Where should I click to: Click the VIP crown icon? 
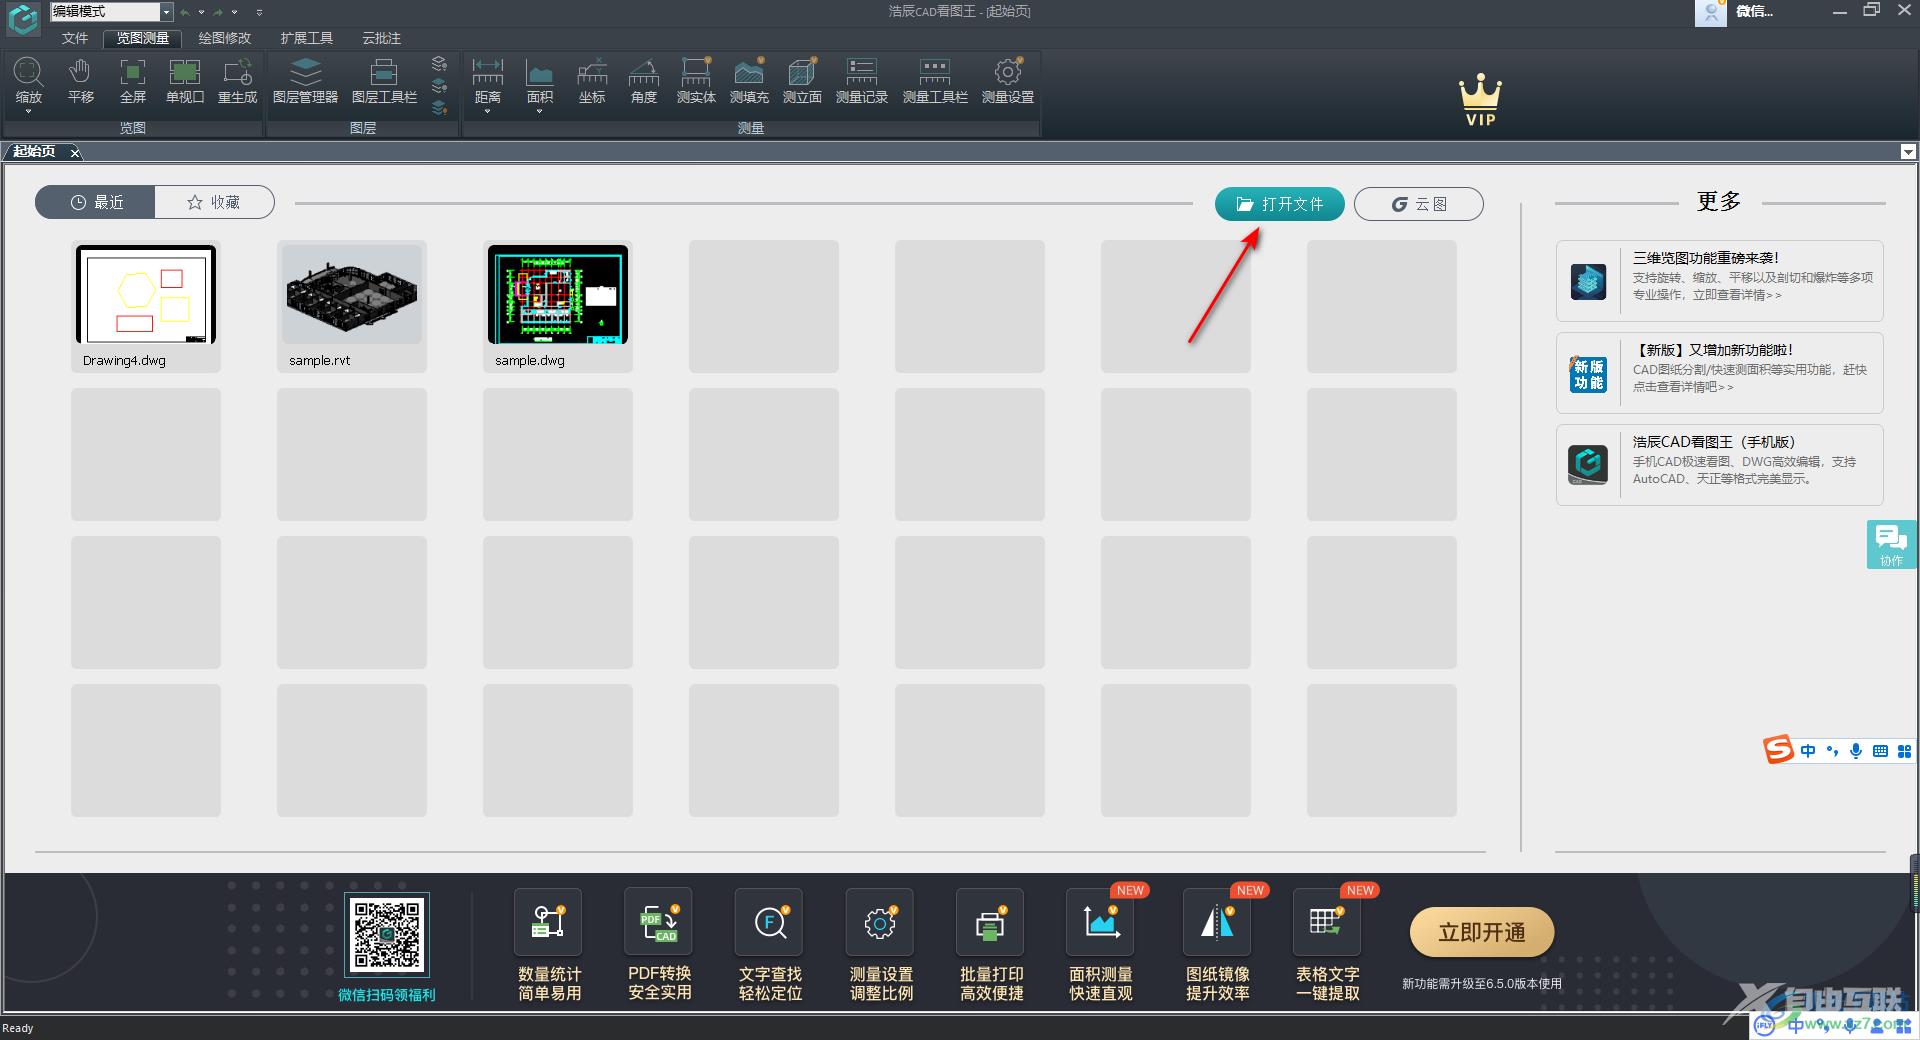point(1480,100)
